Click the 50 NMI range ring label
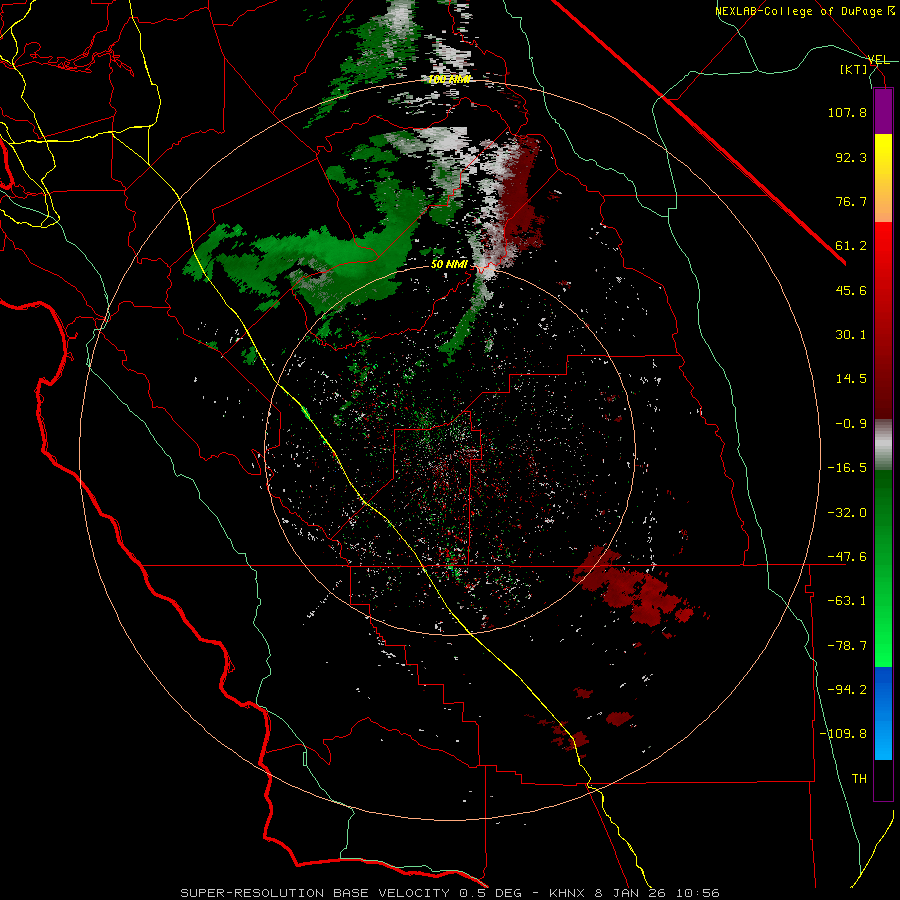This screenshot has height=900, width=900. coord(449,265)
